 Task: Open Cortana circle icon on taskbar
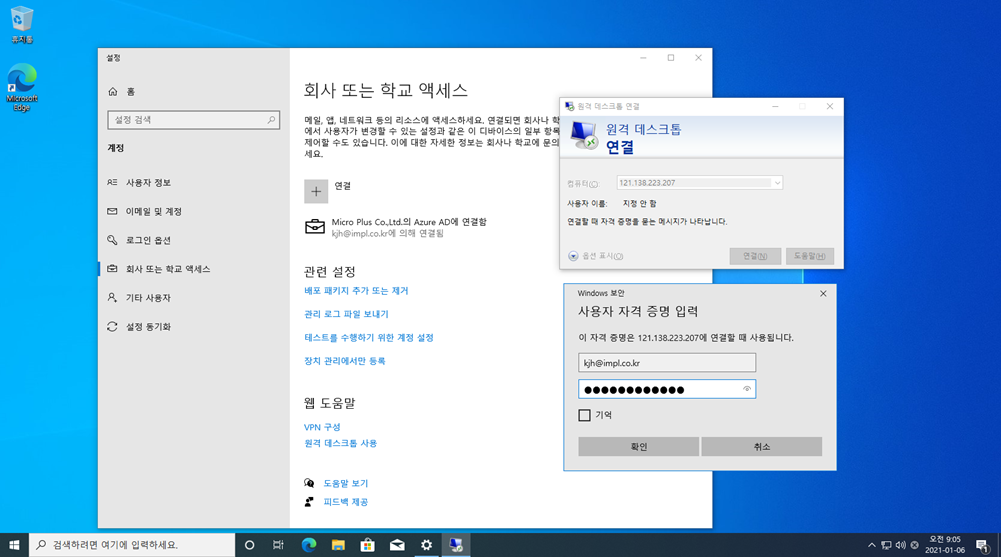pos(250,545)
